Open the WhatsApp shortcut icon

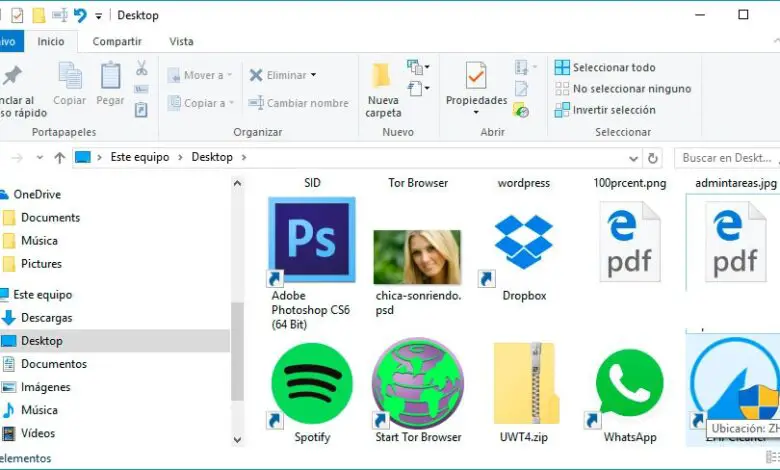(630, 383)
